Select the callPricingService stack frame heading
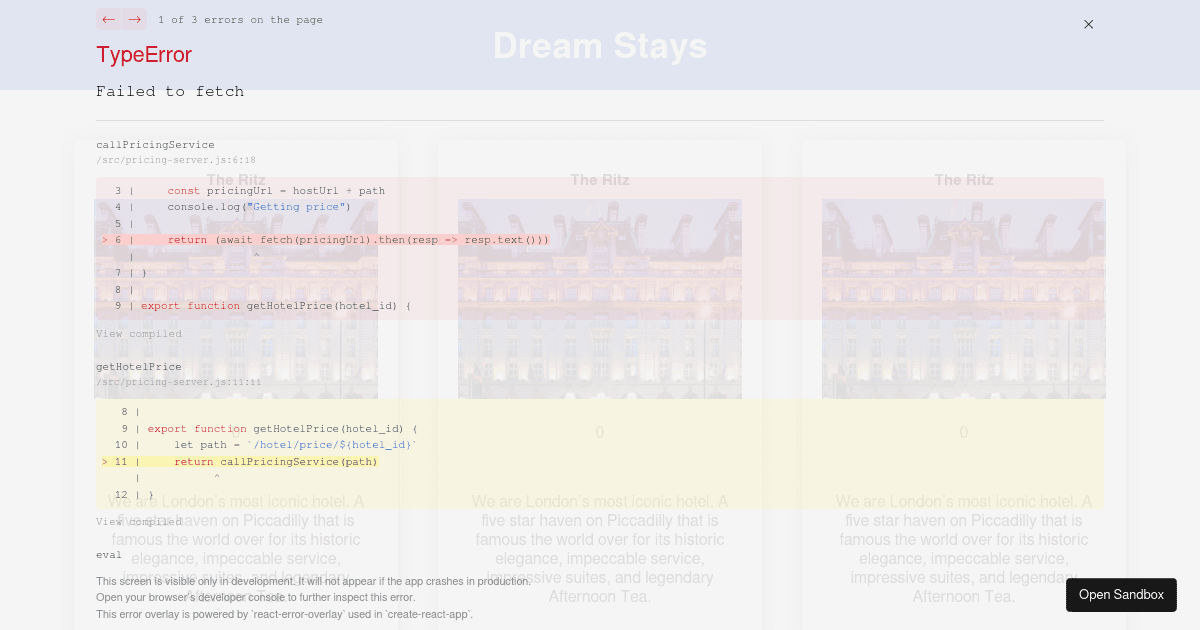The image size is (1200, 630). click(x=156, y=145)
